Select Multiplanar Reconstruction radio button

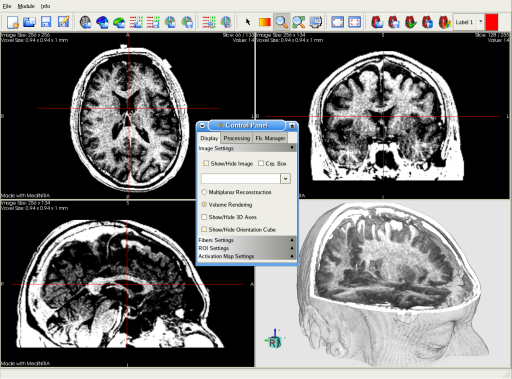204,192
